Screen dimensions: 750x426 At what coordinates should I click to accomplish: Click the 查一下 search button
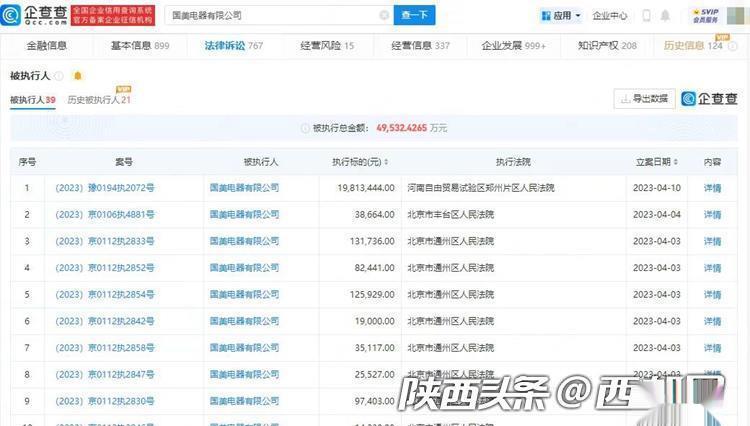pyautogui.click(x=414, y=15)
